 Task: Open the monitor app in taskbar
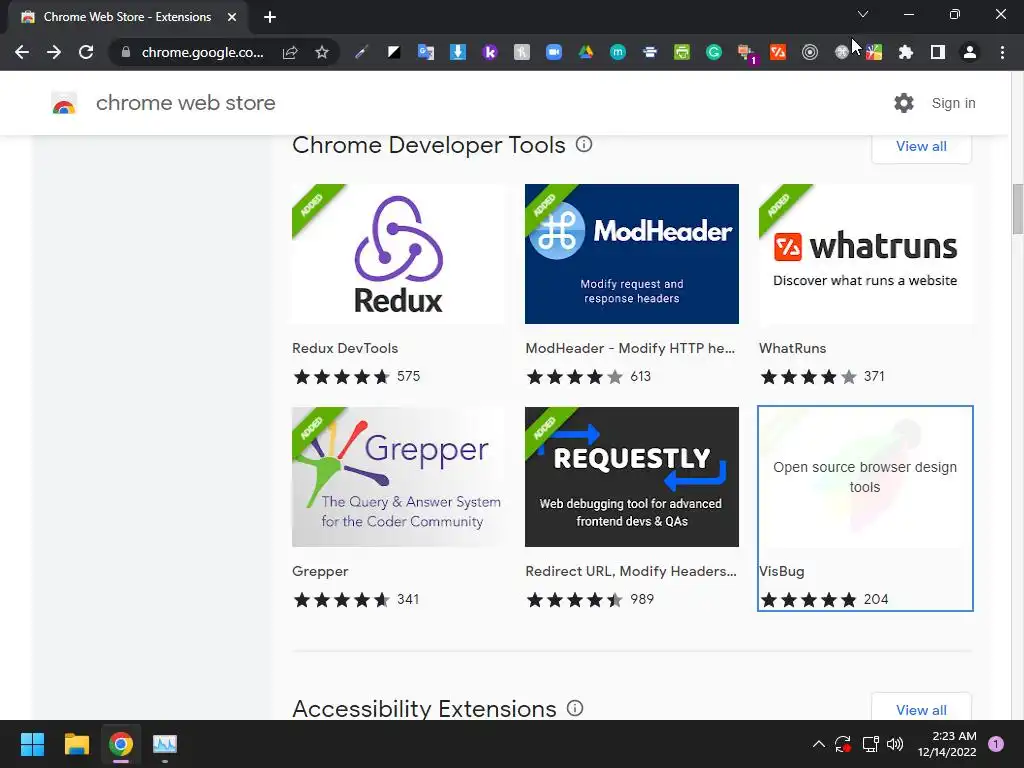(165, 744)
